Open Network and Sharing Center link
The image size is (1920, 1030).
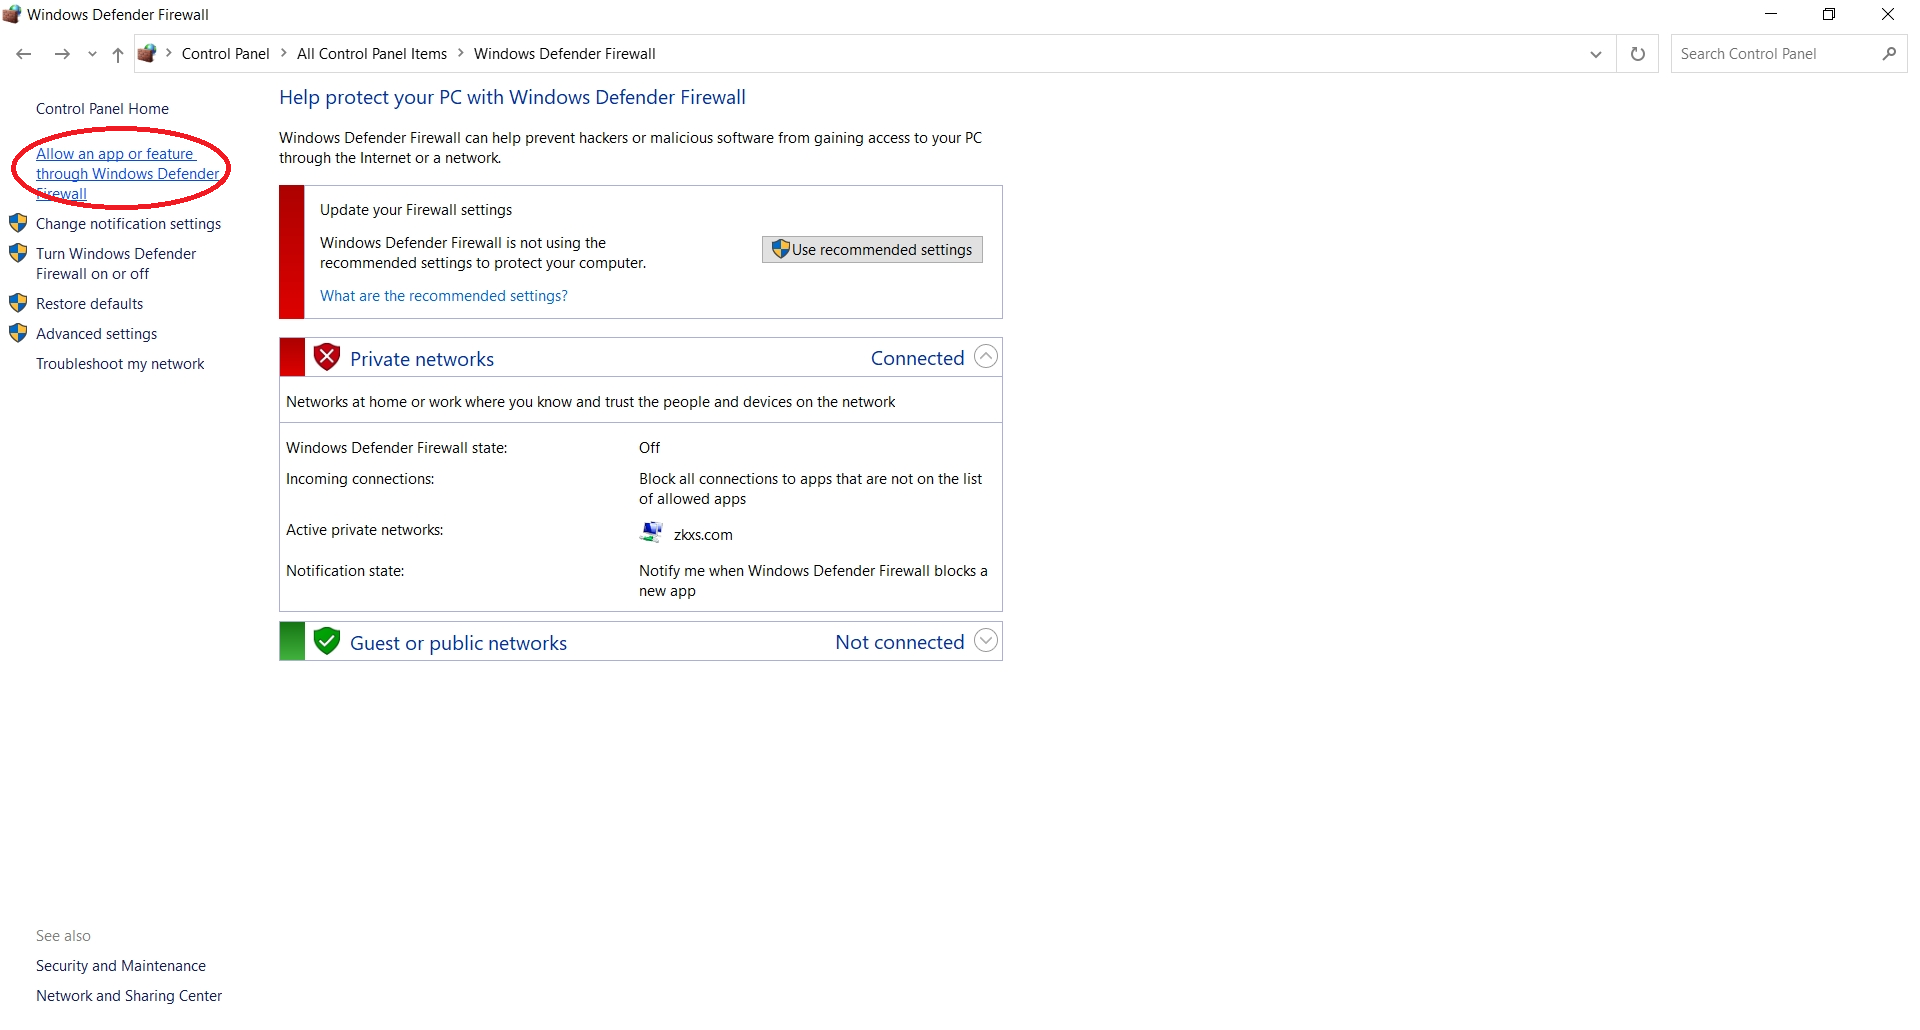coord(129,996)
